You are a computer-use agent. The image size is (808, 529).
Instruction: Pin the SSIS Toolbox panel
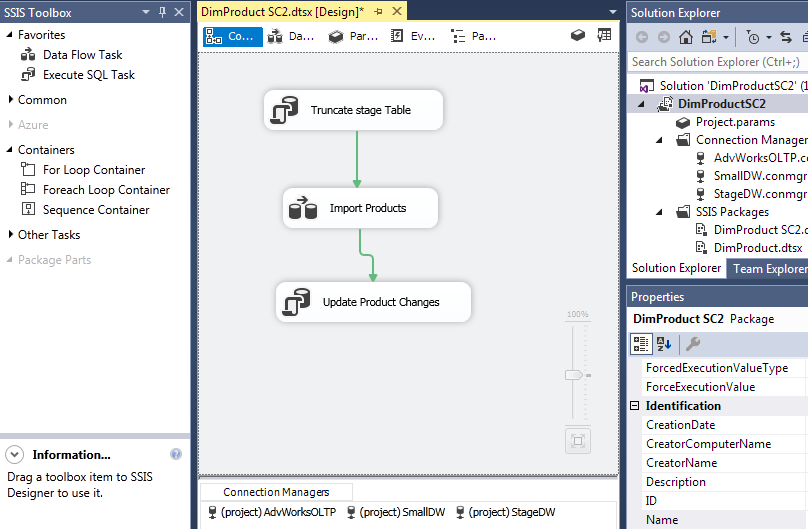coord(163,12)
